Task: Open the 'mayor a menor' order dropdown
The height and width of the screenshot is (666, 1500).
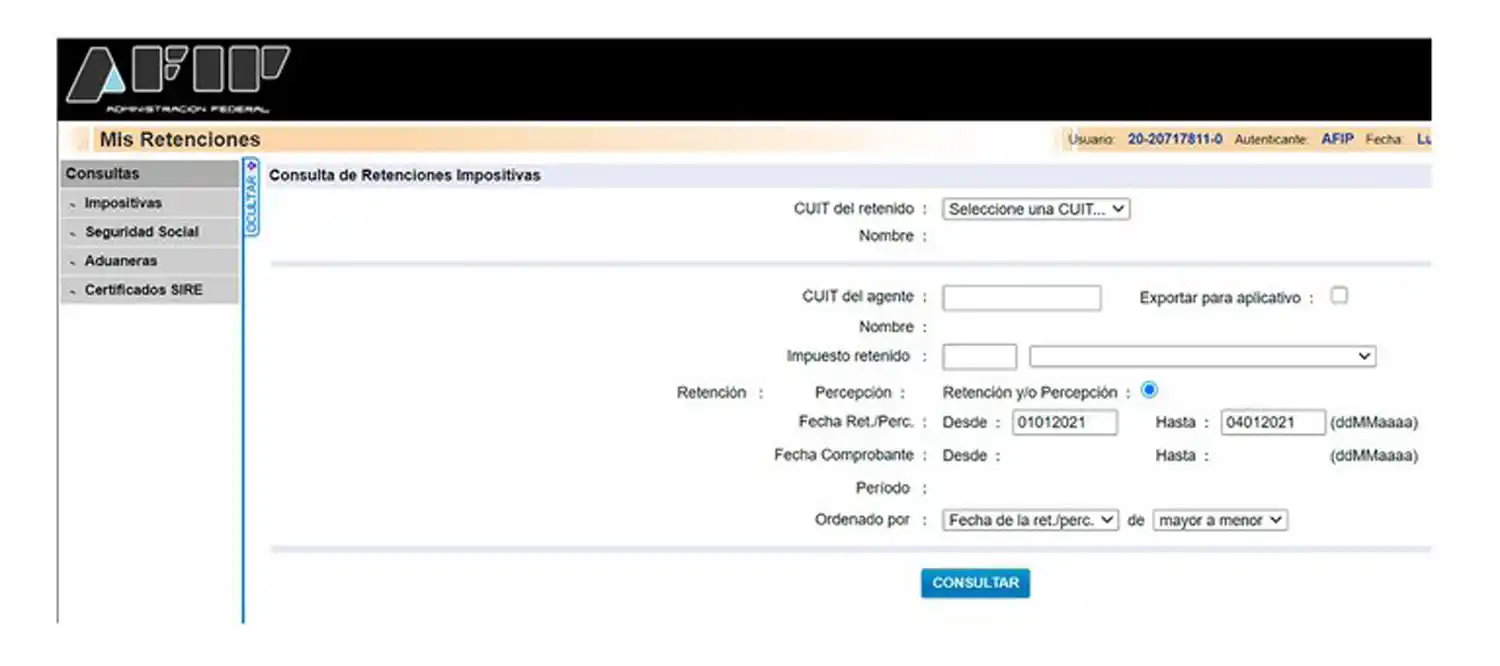Action: pyautogui.click(x=1220, y=520)
